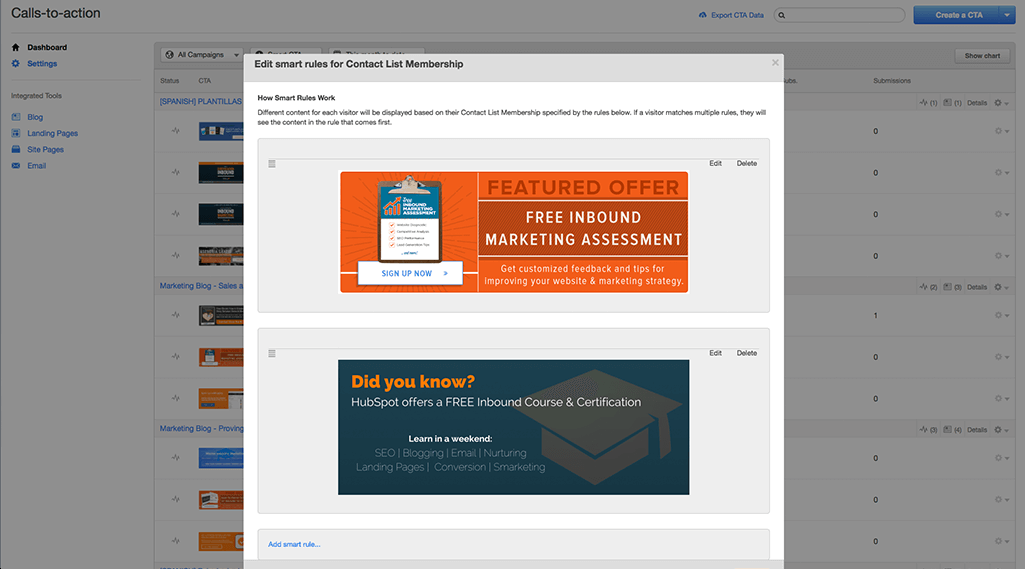Viewport: 1025px width, 569px height.
Task: Click the Calls-to-action page title
Action: [56, 13]
